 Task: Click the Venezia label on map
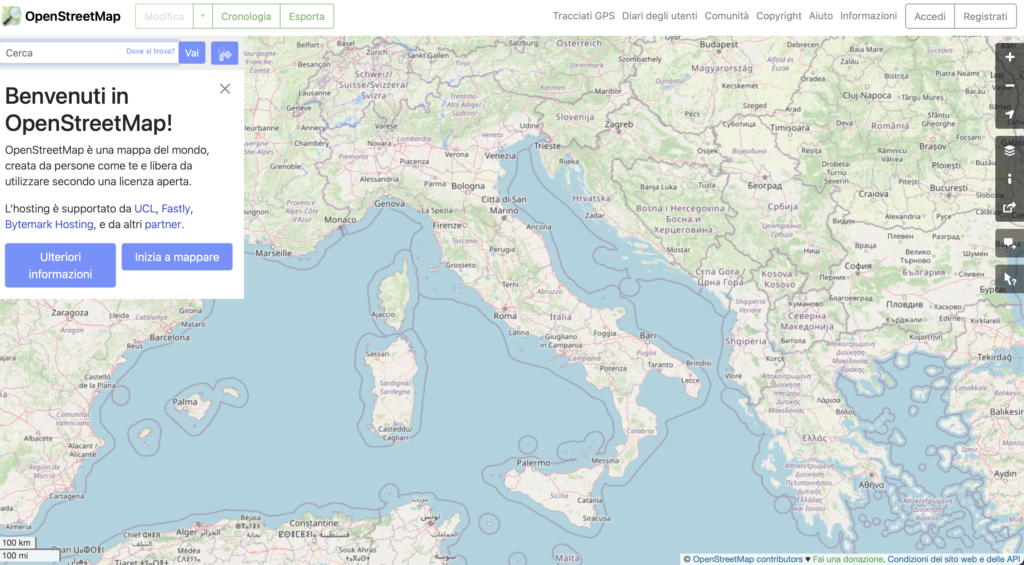coord(500,155)
